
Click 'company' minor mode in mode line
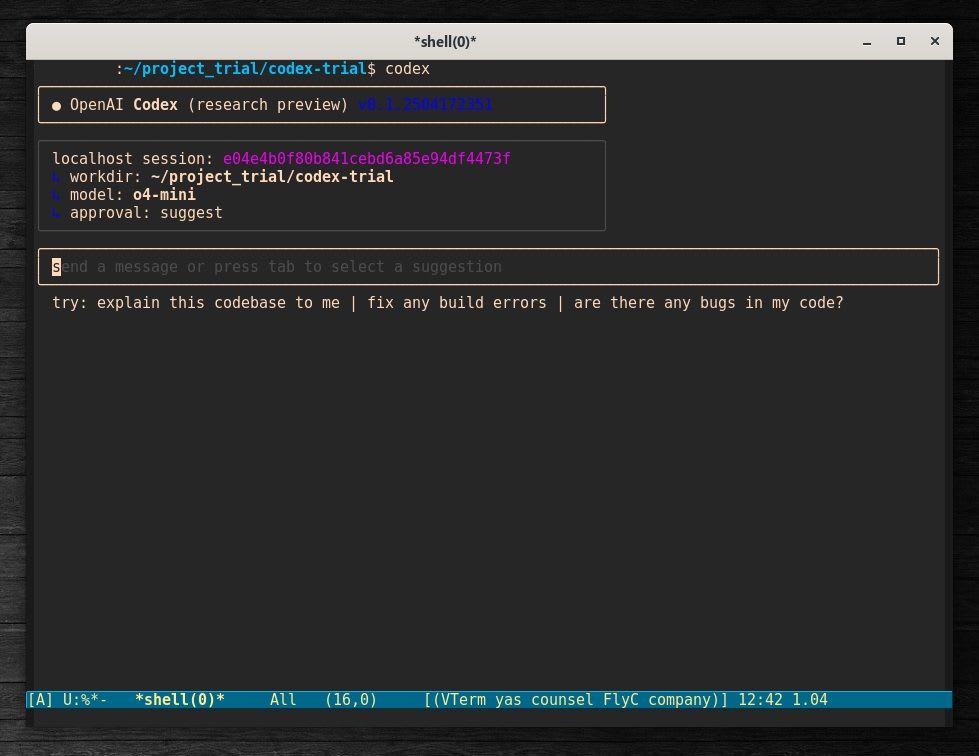(679, 700)
